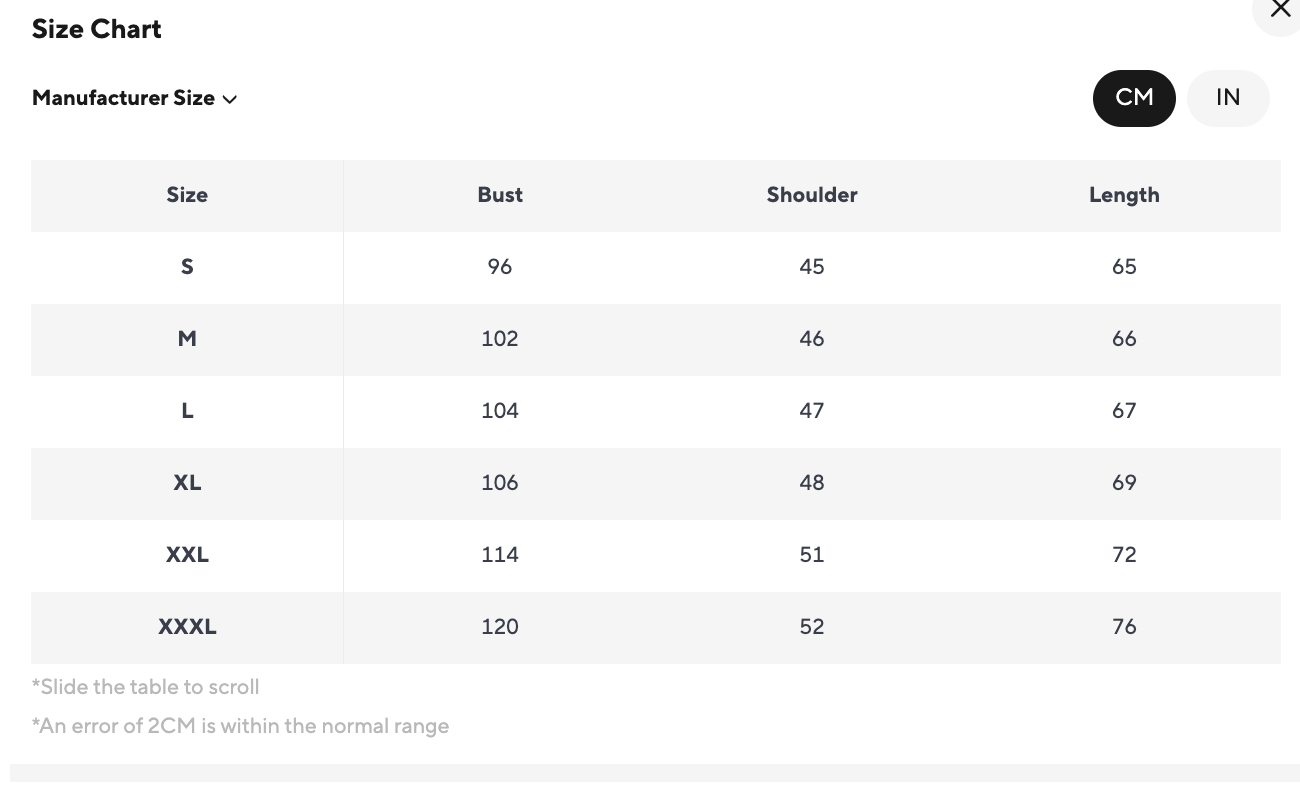Screen dimensions: 1300x790
Task: Select the L size row label
Action: 187,411
